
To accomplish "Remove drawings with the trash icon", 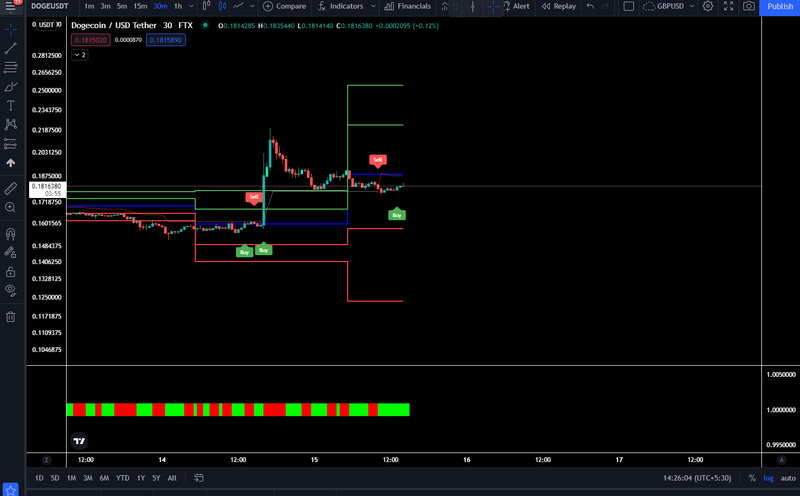I will coord(11,317).
